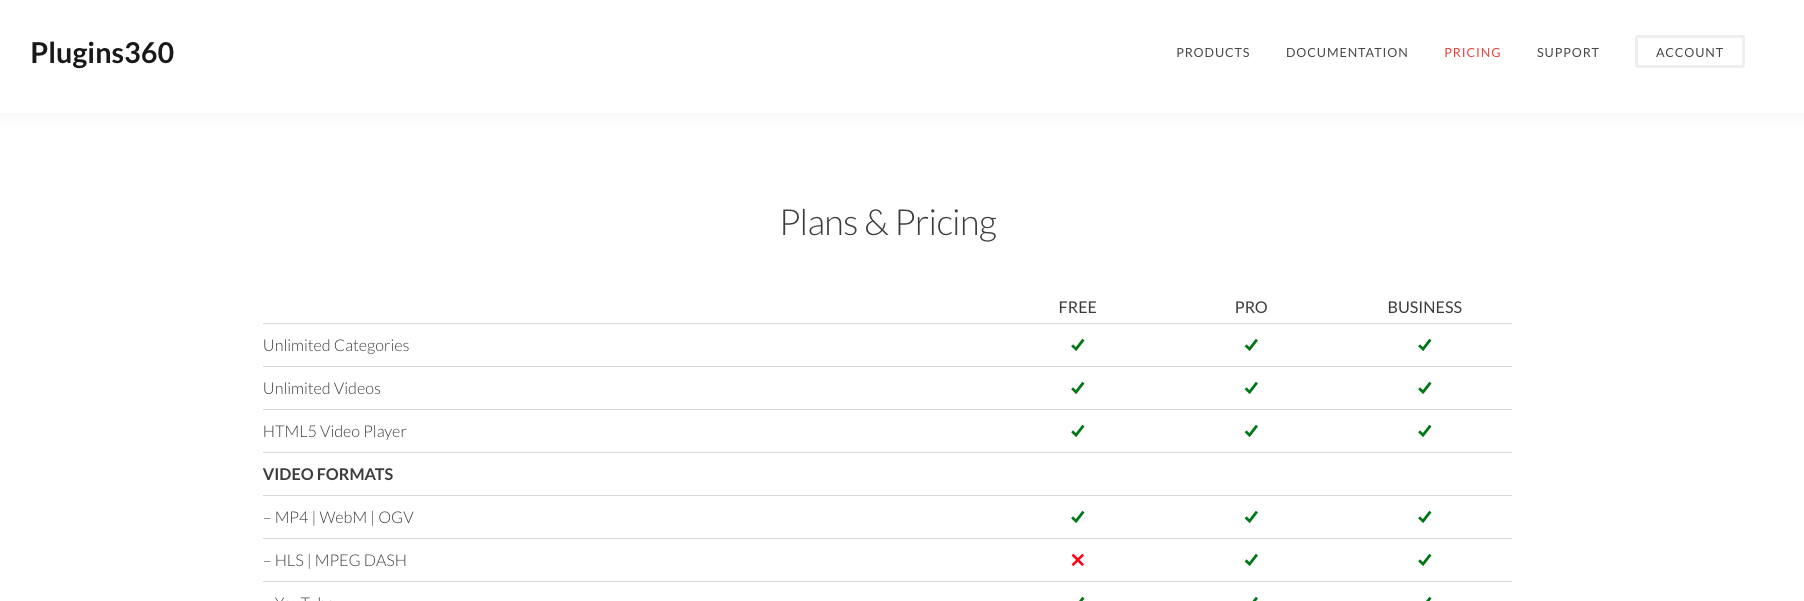
Task: Click Pro checkmark for HLS MPEG DASH
Action: [1251, 560]
